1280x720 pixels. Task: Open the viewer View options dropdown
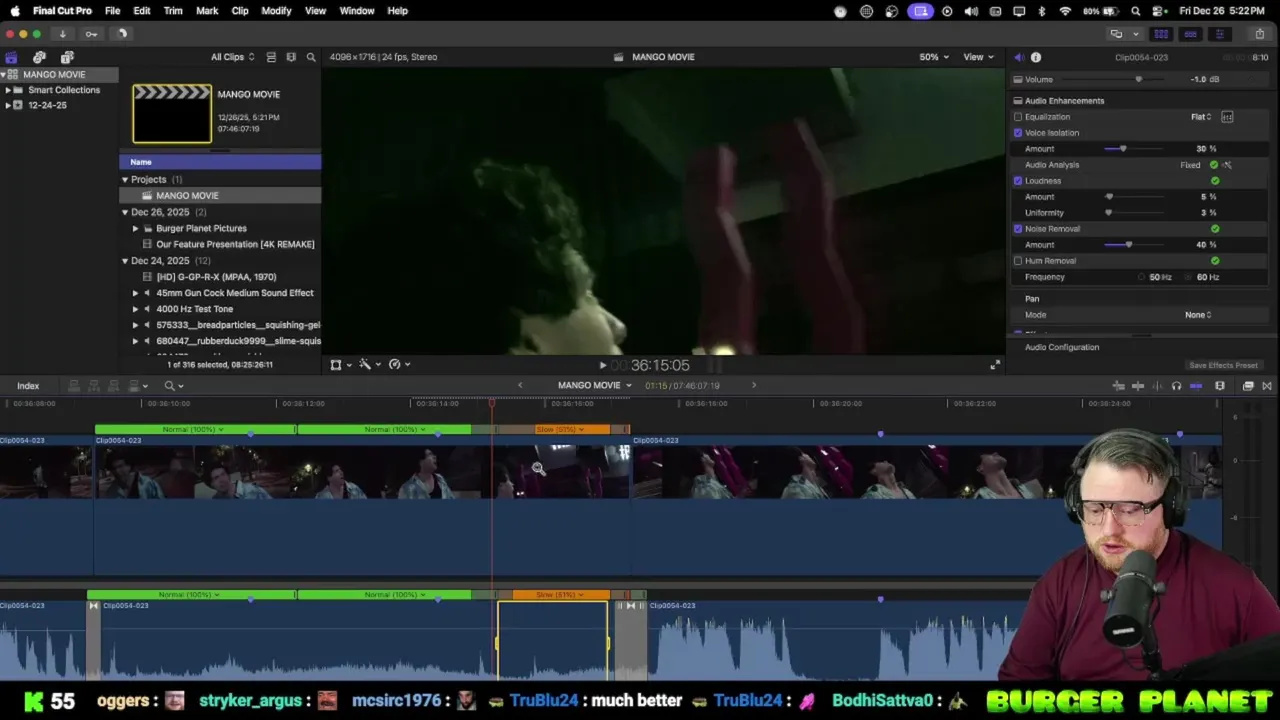[x=978, y=57]
